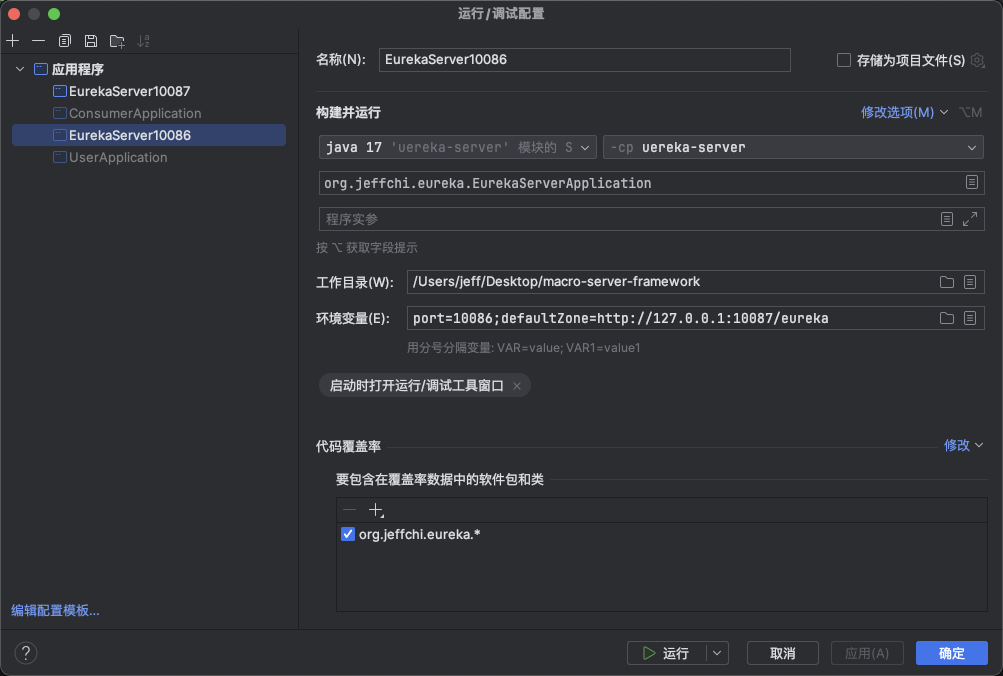
Task: Click the environment variables input field
Action: pyautogui.click(x=670, y=318)
